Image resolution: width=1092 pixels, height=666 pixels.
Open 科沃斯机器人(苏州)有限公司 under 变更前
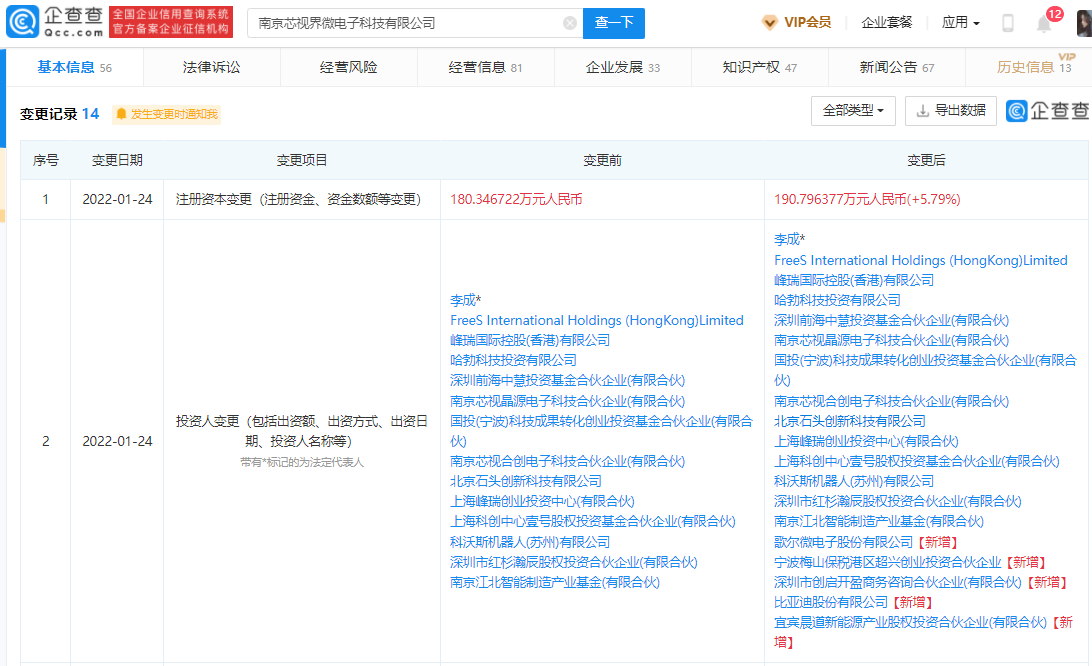(530, 542)
